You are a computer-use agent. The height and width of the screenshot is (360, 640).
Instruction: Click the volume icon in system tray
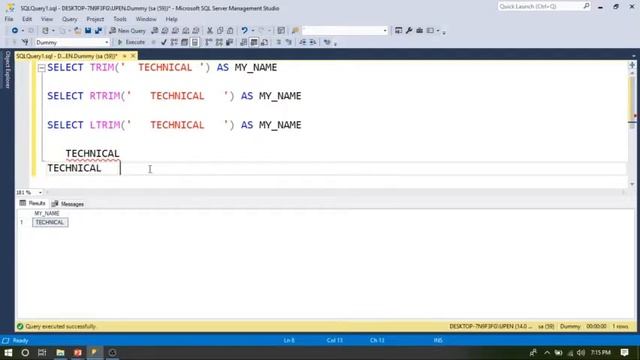(581, 352)
